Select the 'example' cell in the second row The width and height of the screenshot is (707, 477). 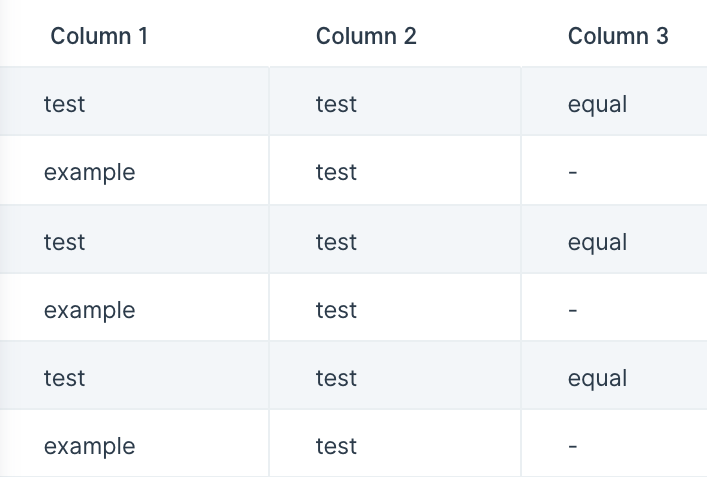[x=134, y=170]
